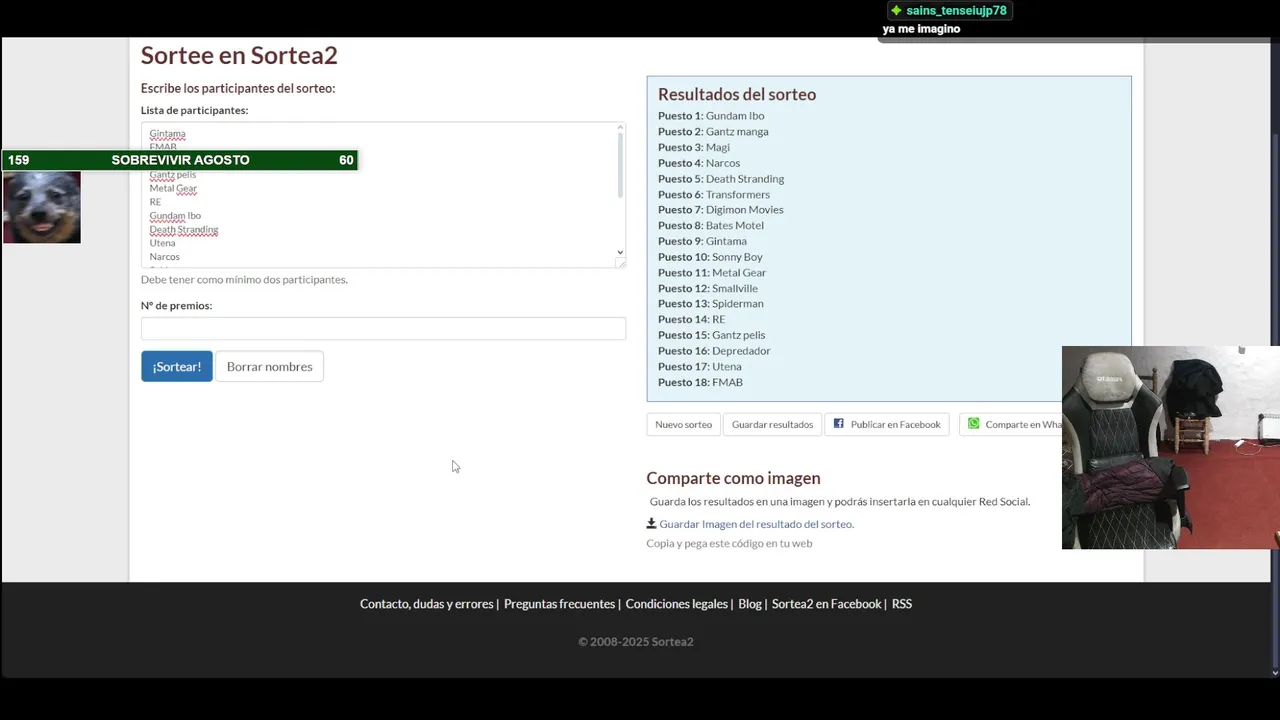1280x720 pixels.
Task: Open the RSS footer link
Action: [902, 604]
